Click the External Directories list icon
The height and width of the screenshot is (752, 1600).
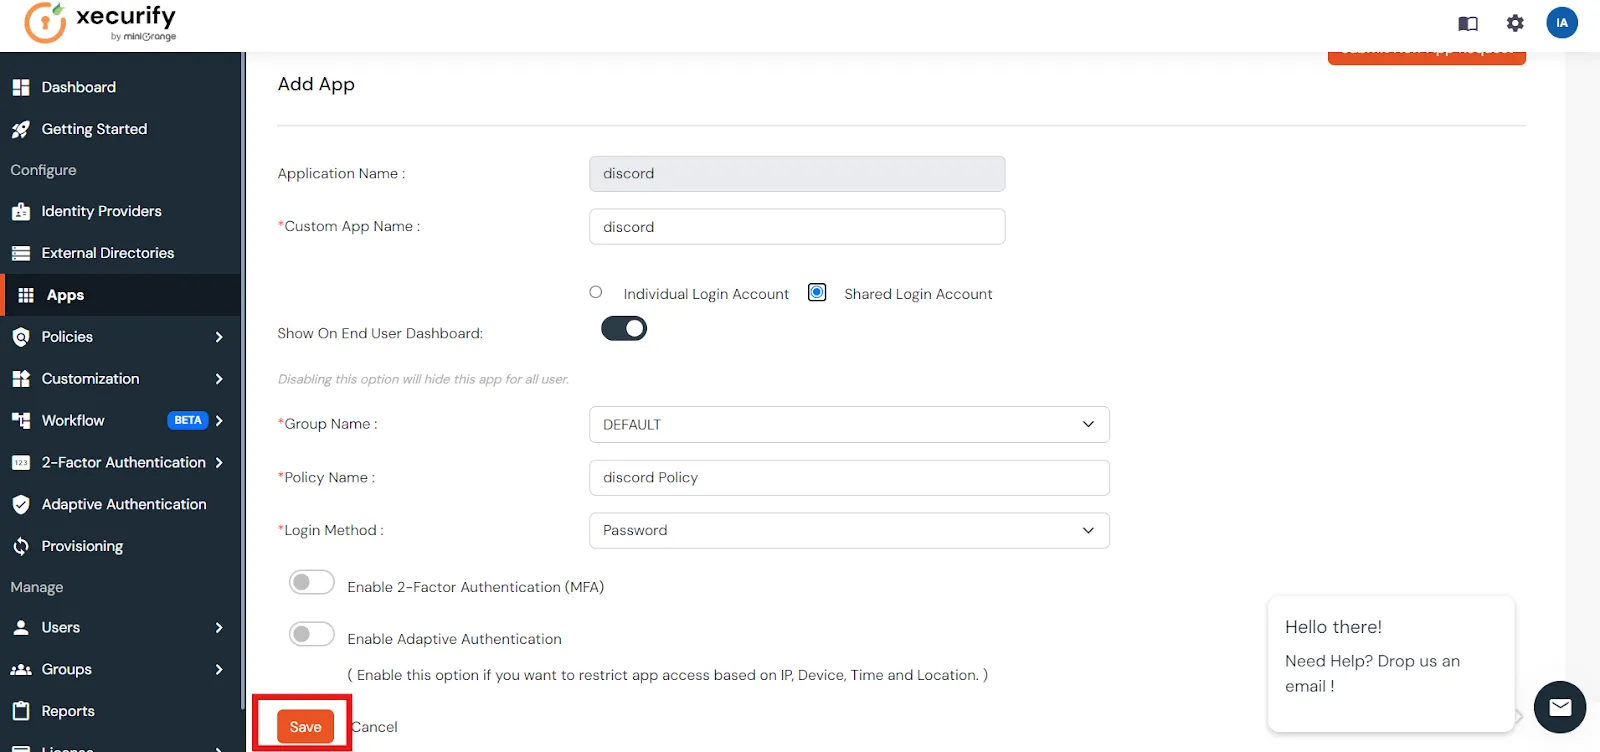coord(21,253)
